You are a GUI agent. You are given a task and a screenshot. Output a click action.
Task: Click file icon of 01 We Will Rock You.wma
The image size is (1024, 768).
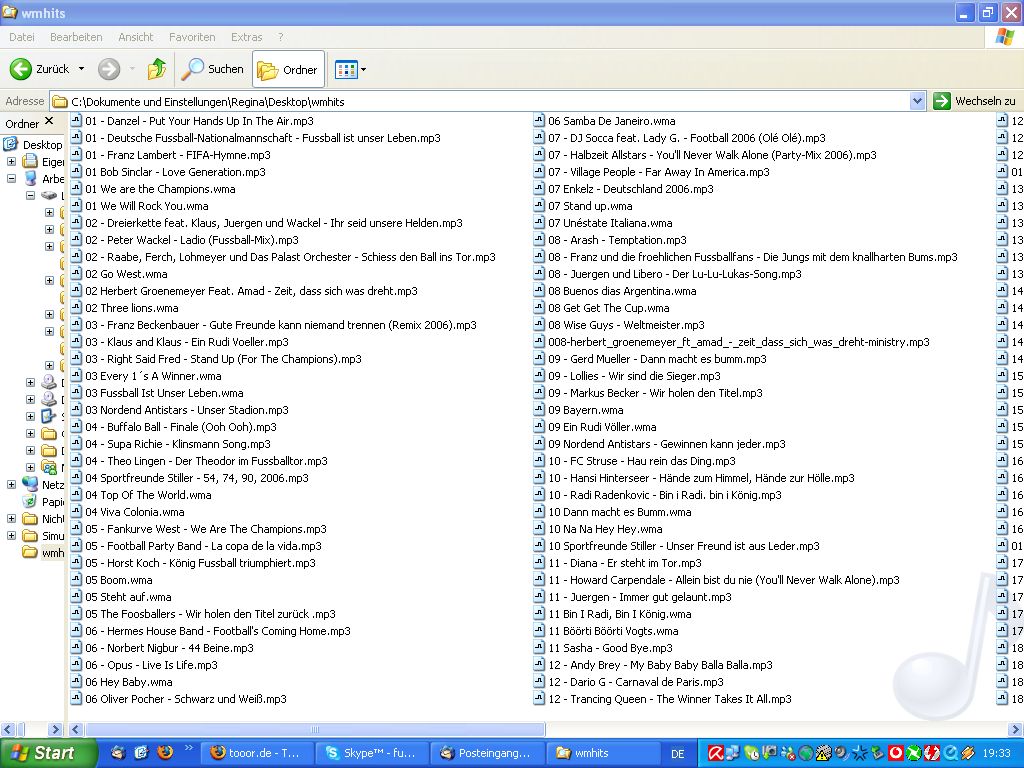76,206
